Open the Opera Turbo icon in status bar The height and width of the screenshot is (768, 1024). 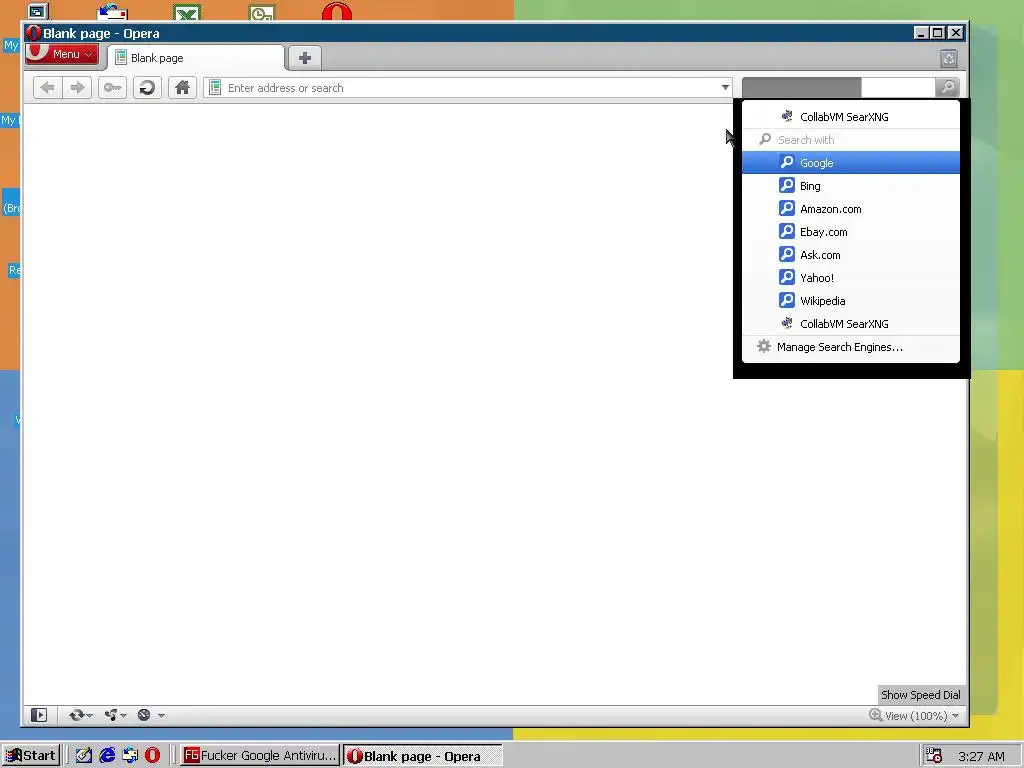pos(144,715)
